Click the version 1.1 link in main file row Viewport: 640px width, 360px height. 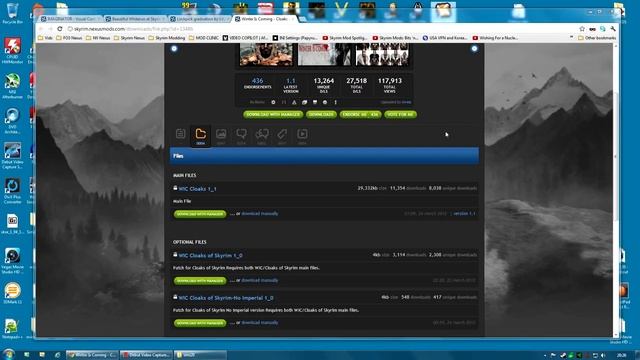(x=464, y=213)
